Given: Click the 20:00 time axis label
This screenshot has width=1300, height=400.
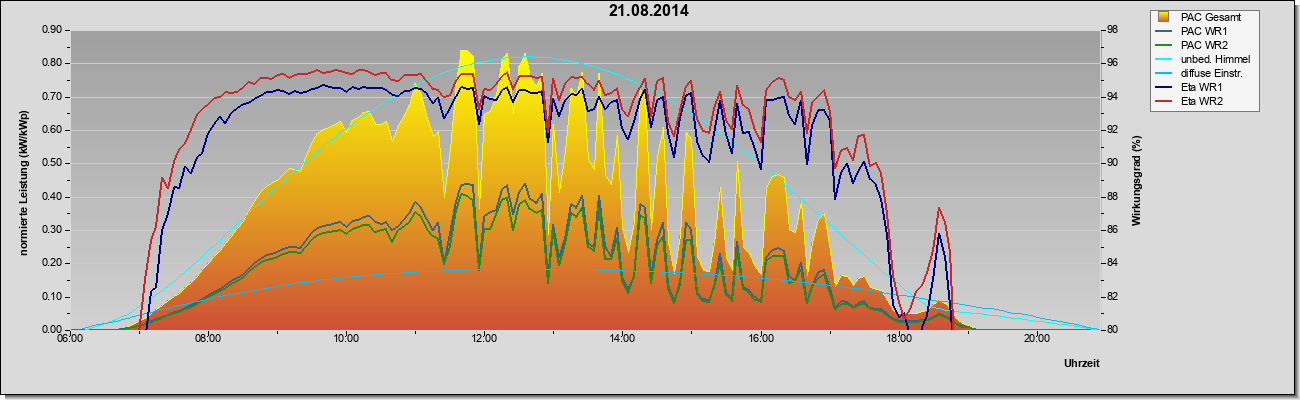Looking at the screenshot, I should pos(1036,338).
